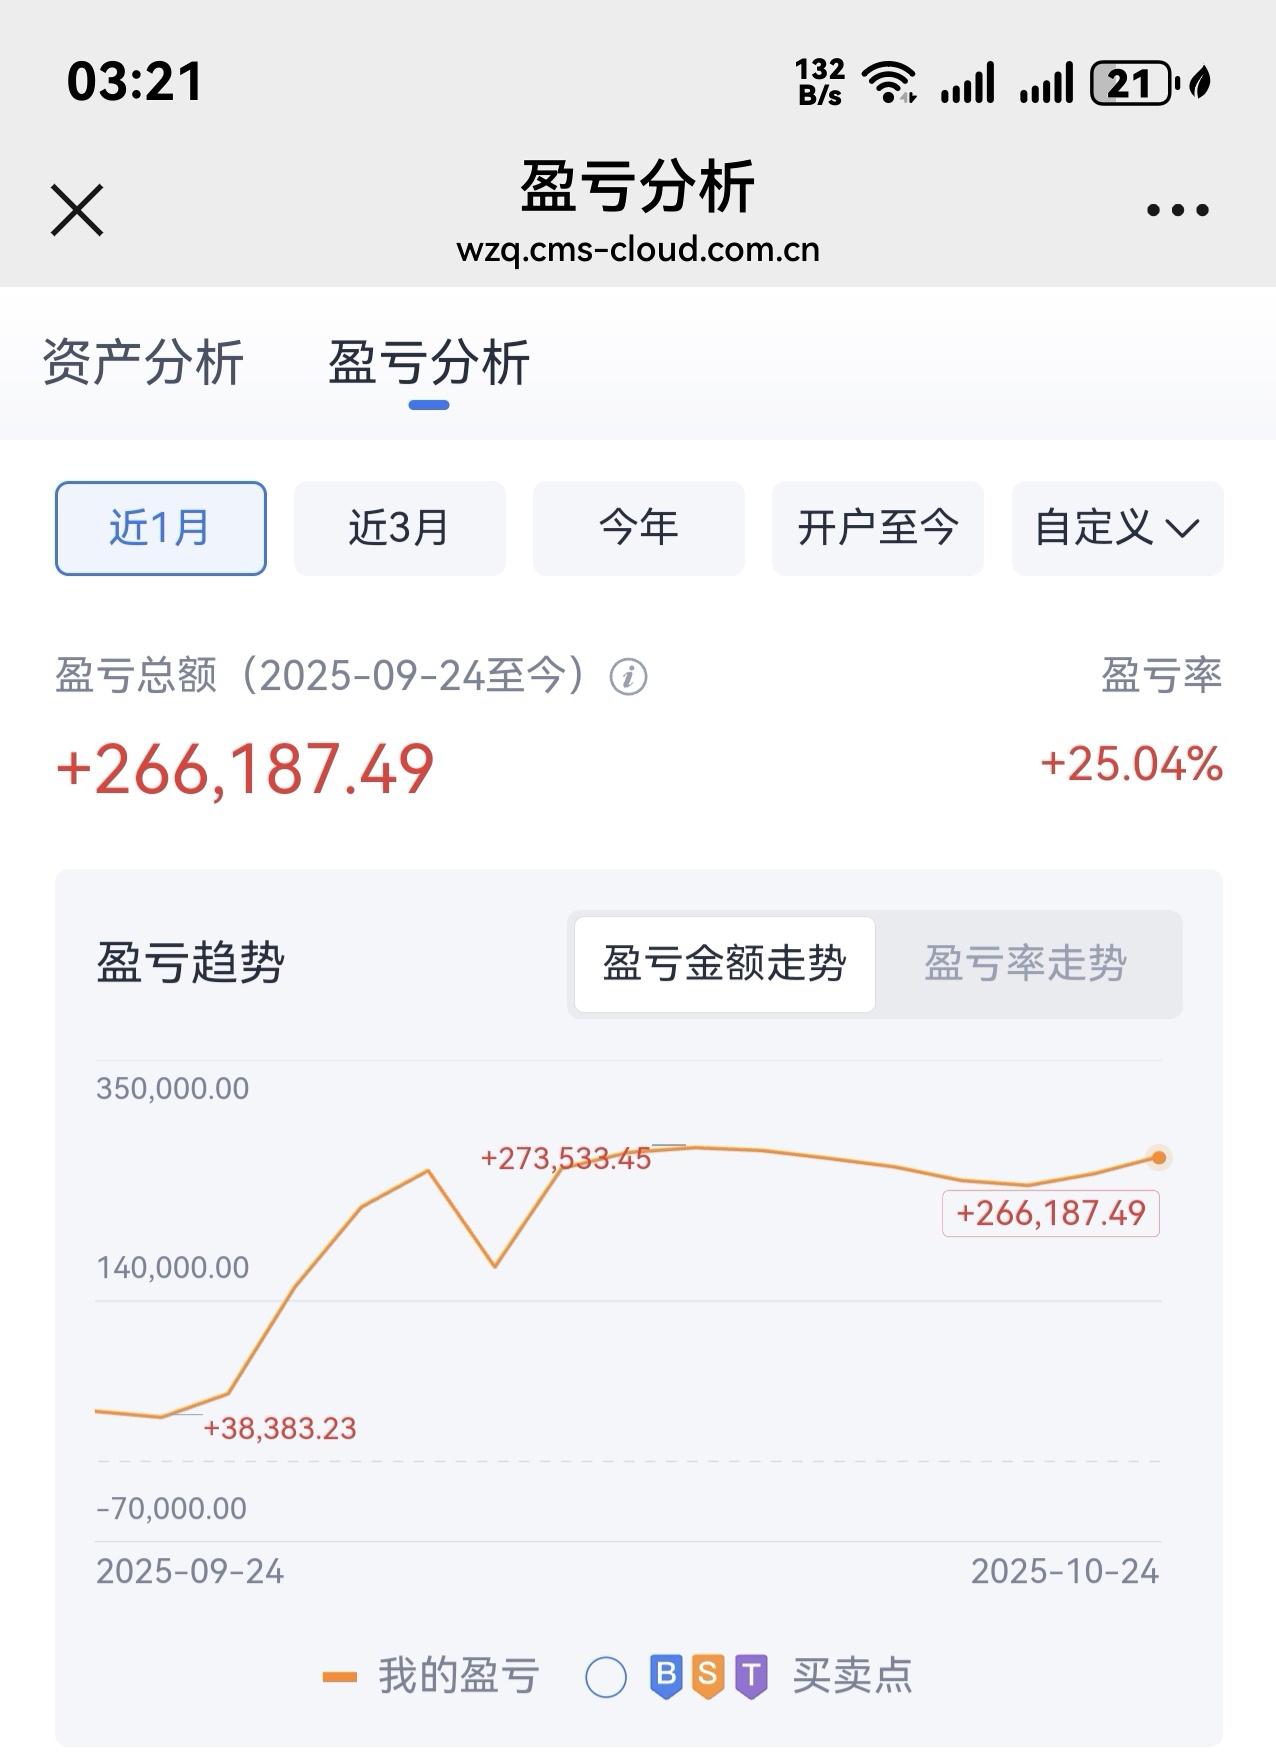Switch chart to 盈亏率走势
This screenshot has height=1756, width=1276.
pyautogui.click(x=1026, y=964)
